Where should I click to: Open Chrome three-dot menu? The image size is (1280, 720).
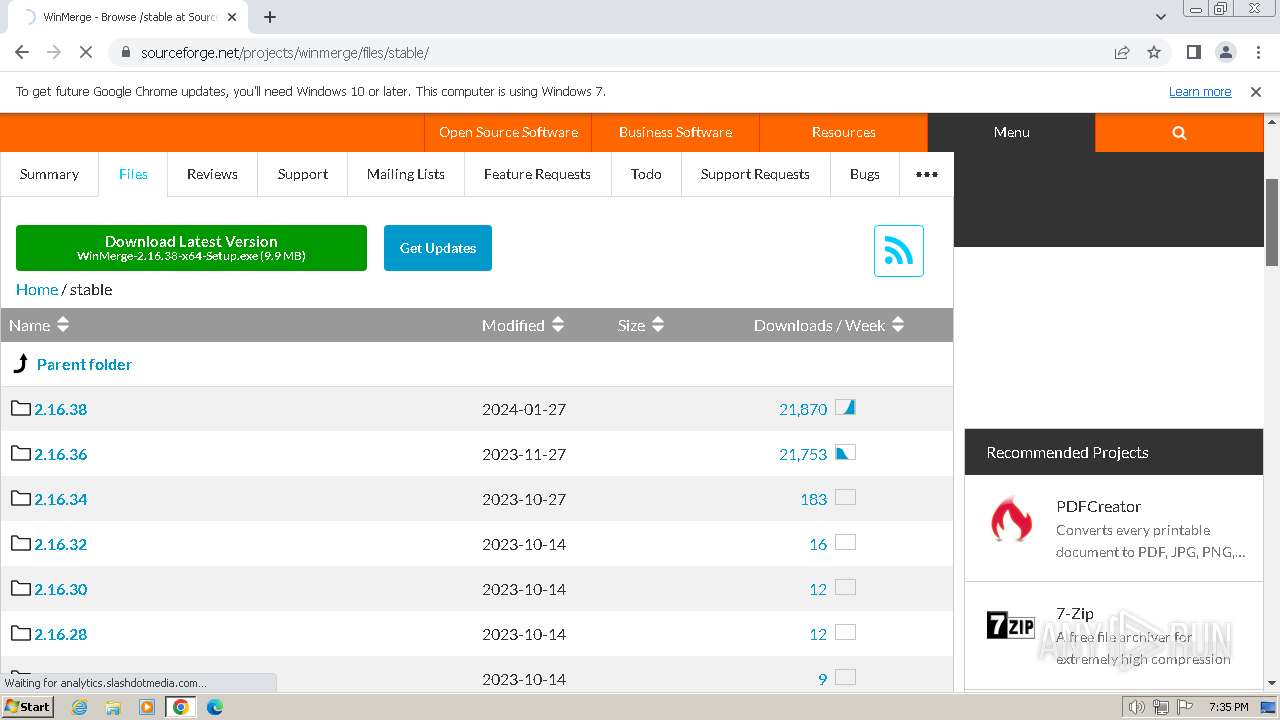coord(1258,52)
